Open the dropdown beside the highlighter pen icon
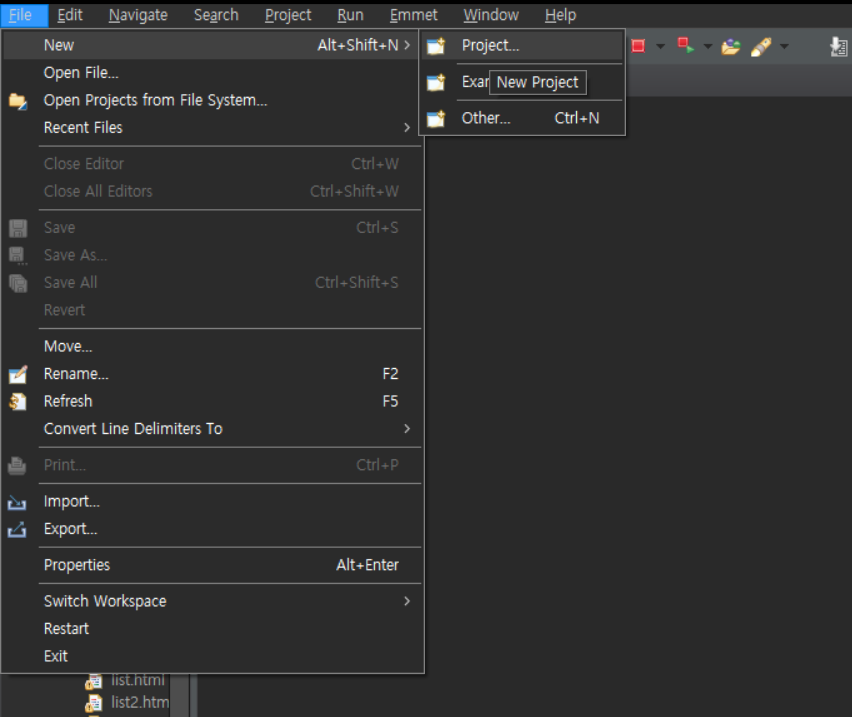852x717 pixels. (x=784, y=47)
